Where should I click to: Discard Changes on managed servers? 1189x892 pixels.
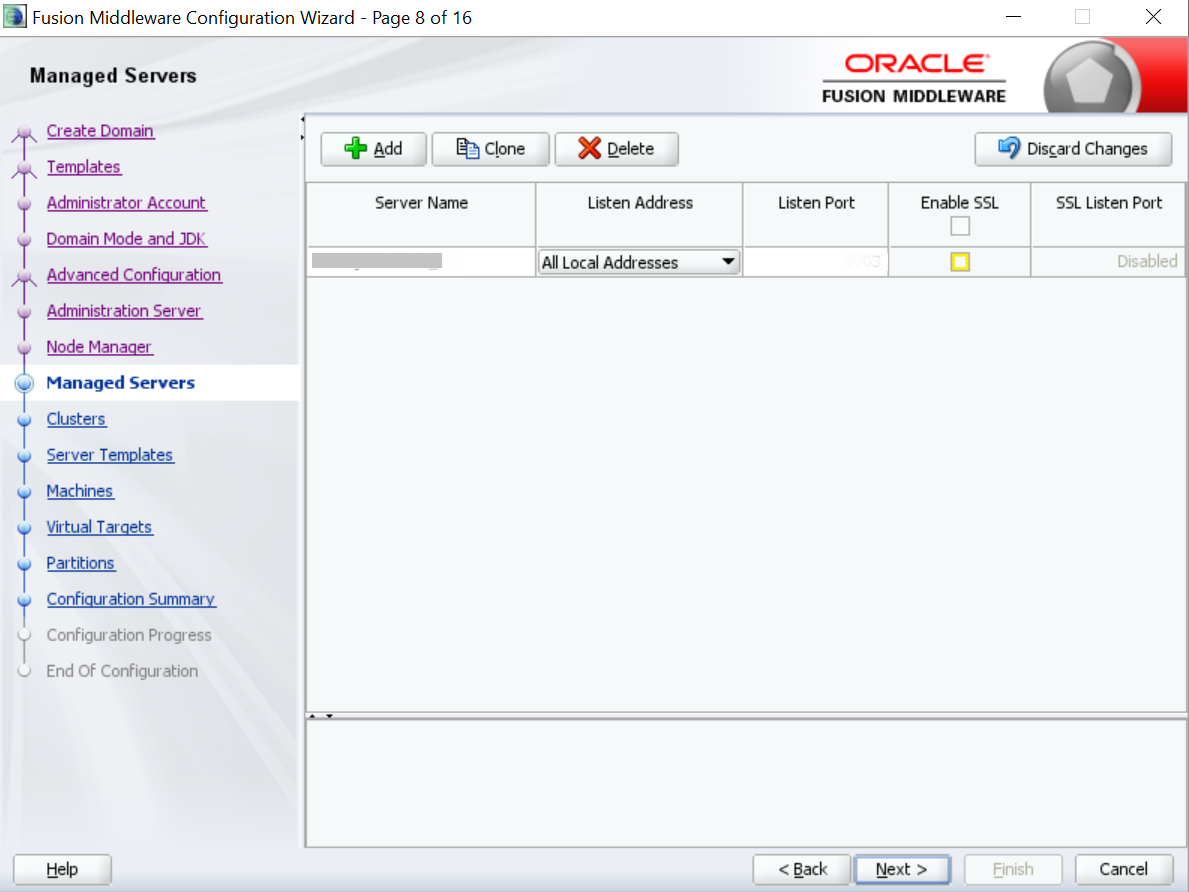pos(1073,149)
